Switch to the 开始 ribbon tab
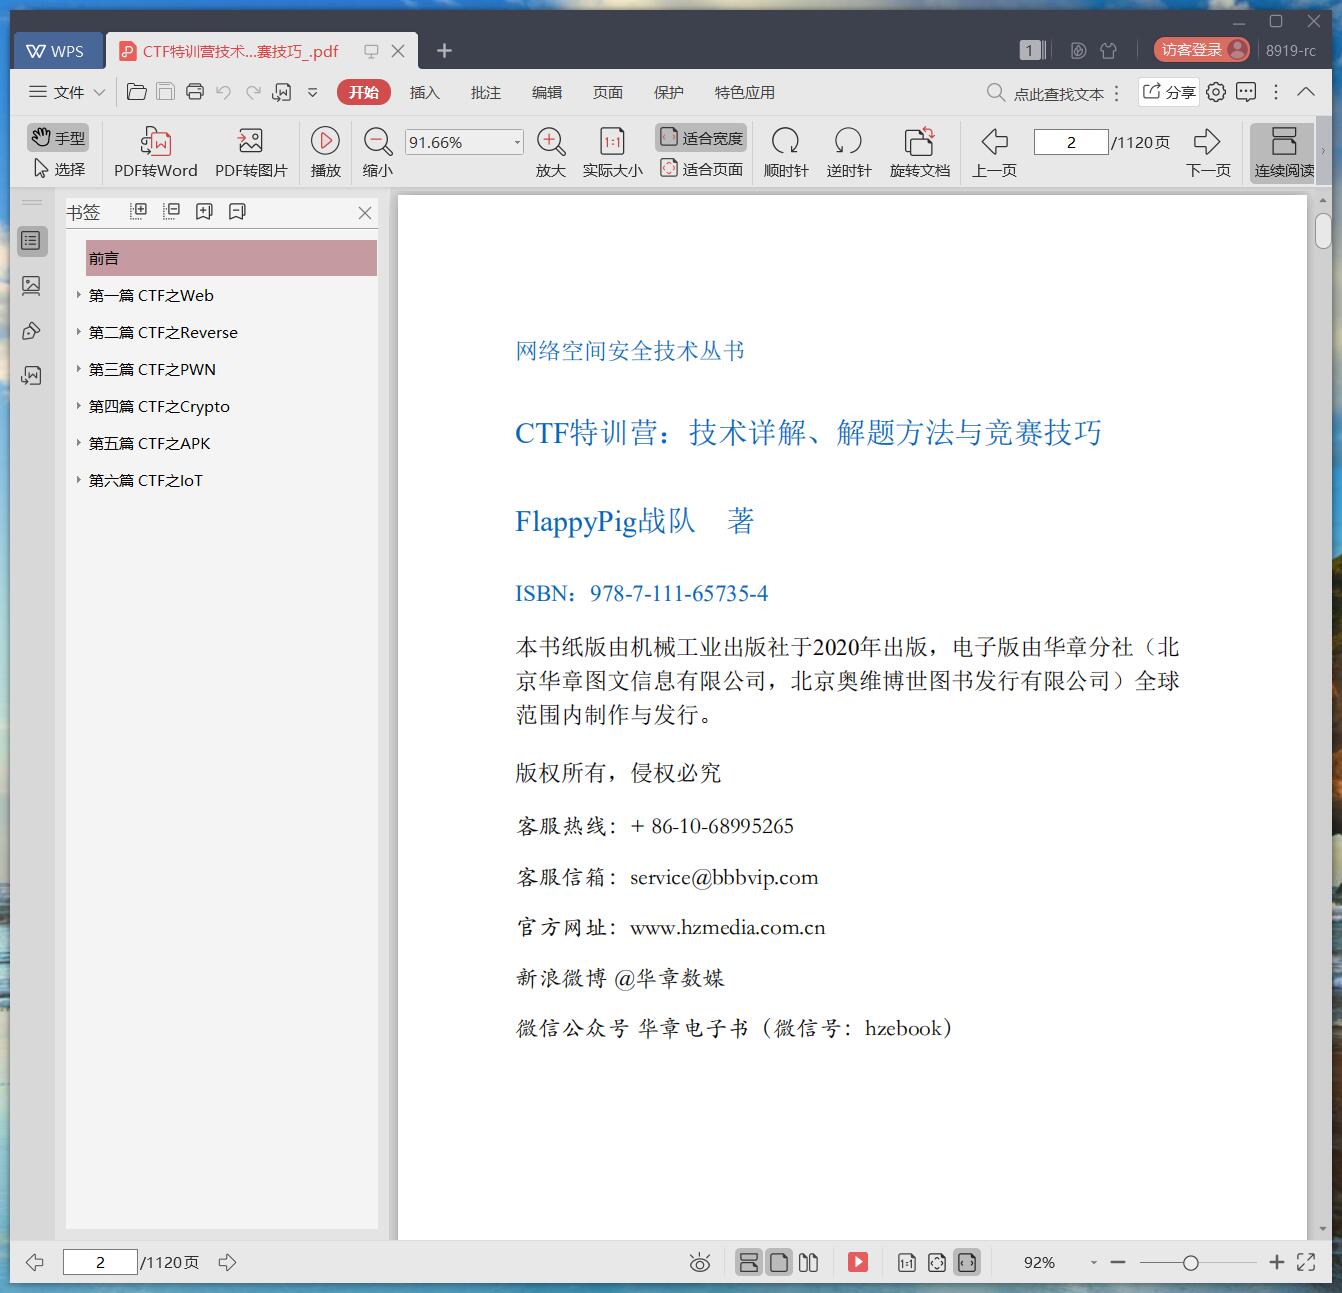1342x1293 pixels. pos(364,92)
